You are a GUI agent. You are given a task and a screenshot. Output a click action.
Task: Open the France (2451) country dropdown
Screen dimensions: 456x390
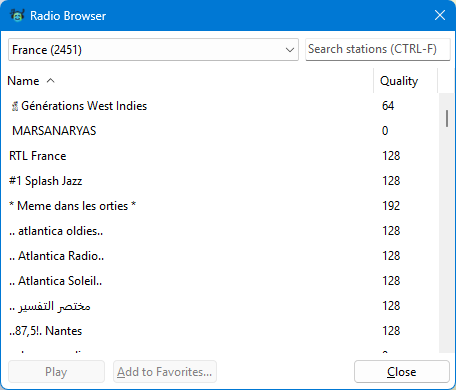pos(153,50)
